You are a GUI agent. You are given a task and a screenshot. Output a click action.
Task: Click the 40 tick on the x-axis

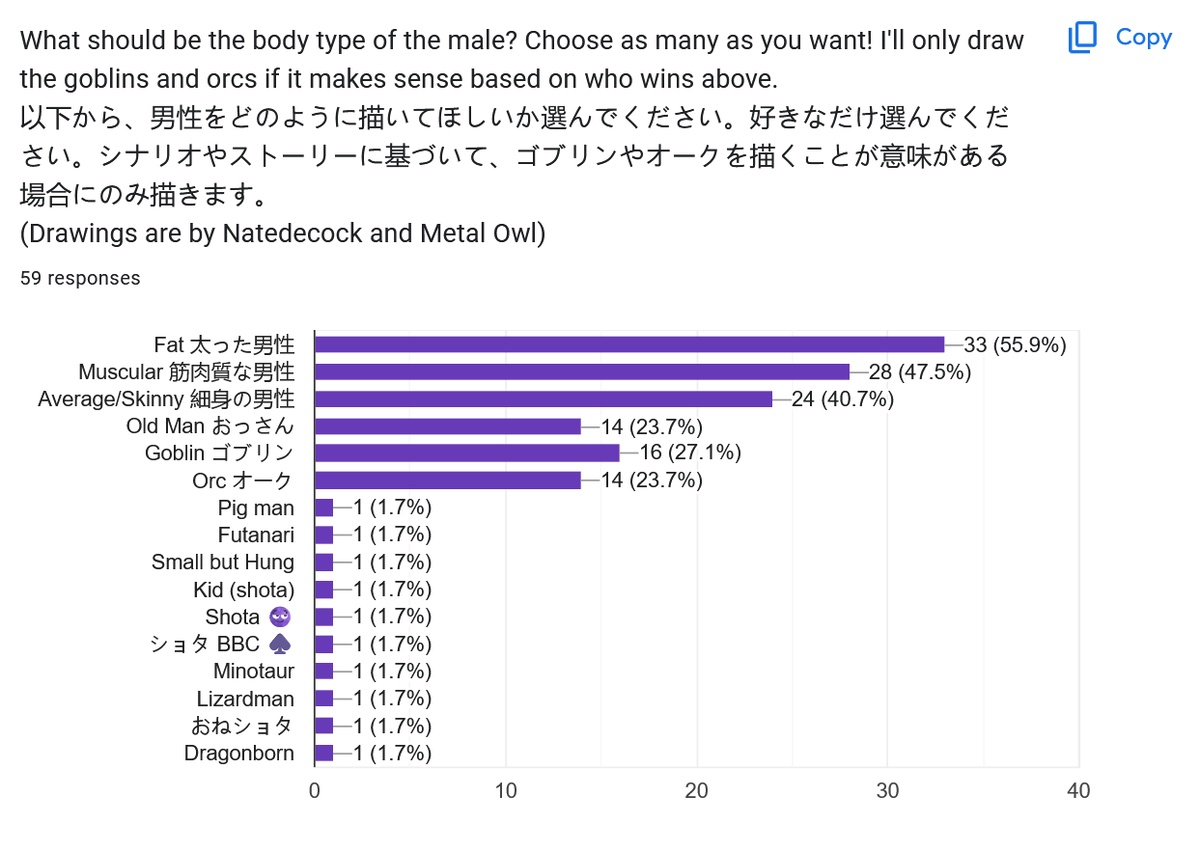(x=1078, y=790)
